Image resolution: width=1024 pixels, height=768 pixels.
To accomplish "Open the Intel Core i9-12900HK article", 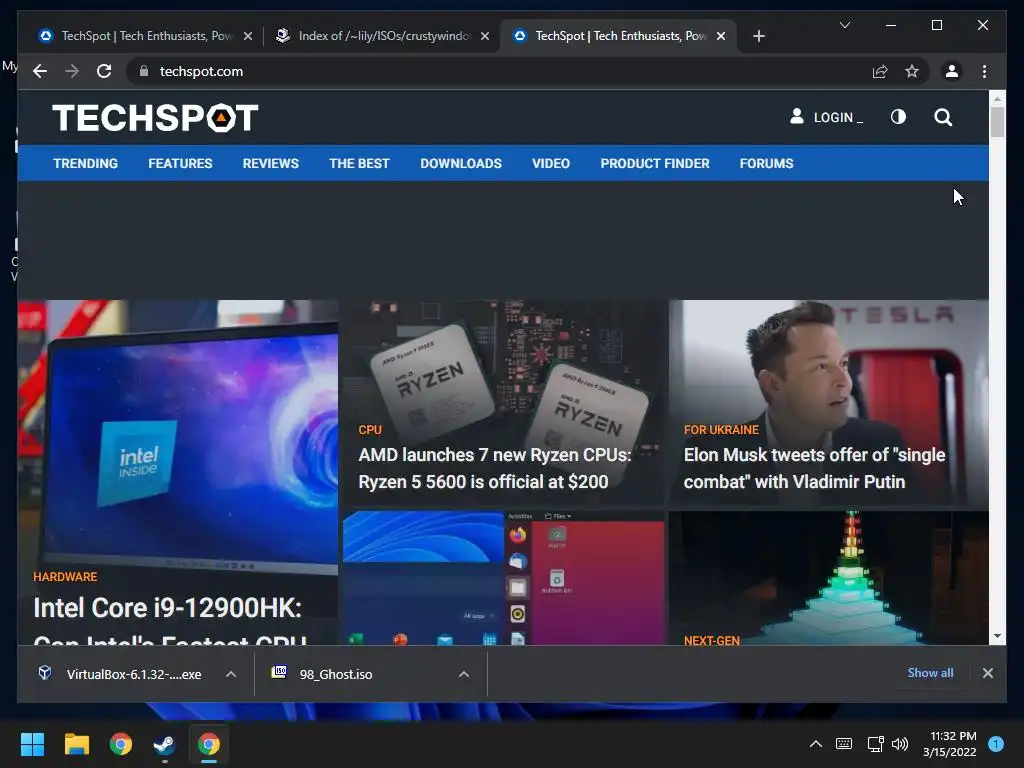I will point(168,618).
